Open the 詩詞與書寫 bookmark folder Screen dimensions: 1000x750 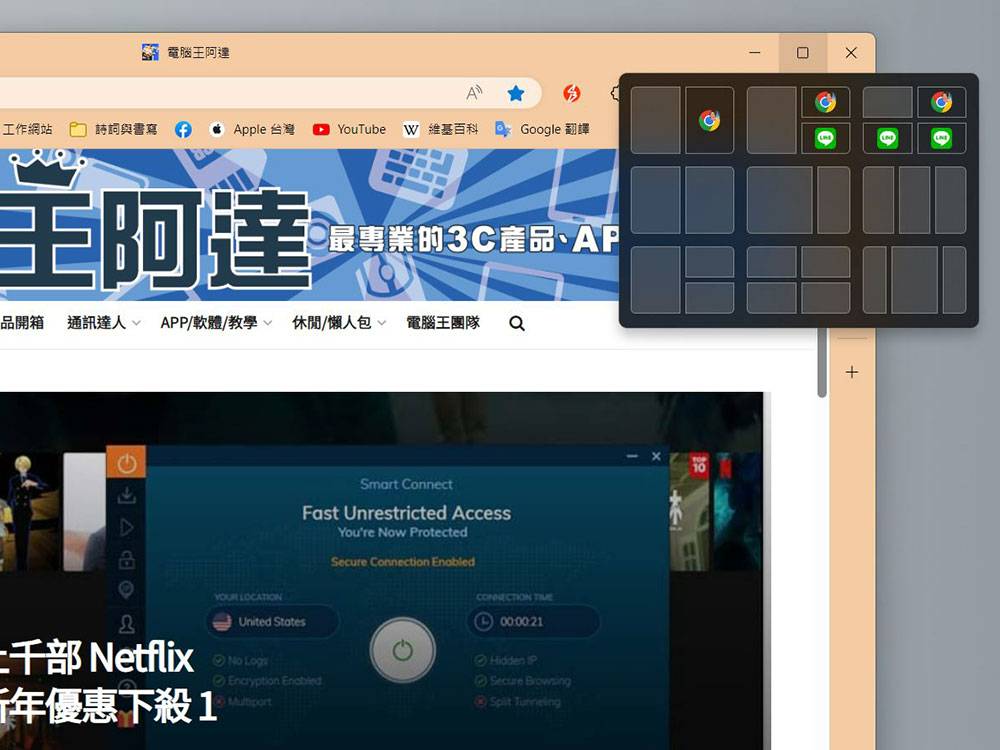[x=114, y=129]
